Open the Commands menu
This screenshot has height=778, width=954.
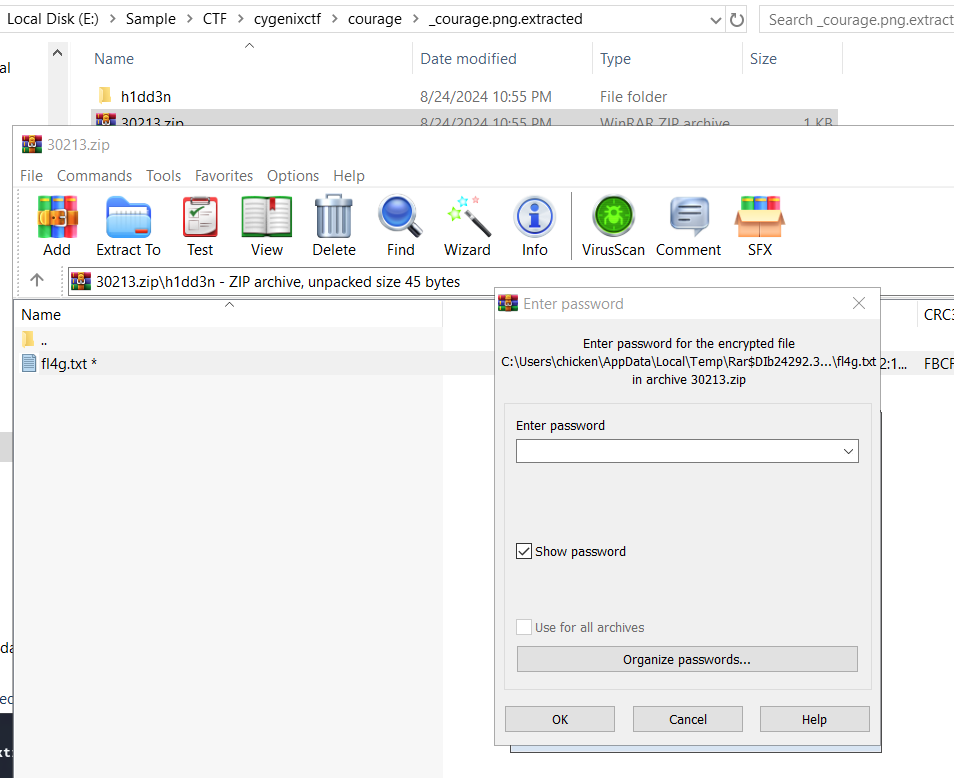point(94,176)
